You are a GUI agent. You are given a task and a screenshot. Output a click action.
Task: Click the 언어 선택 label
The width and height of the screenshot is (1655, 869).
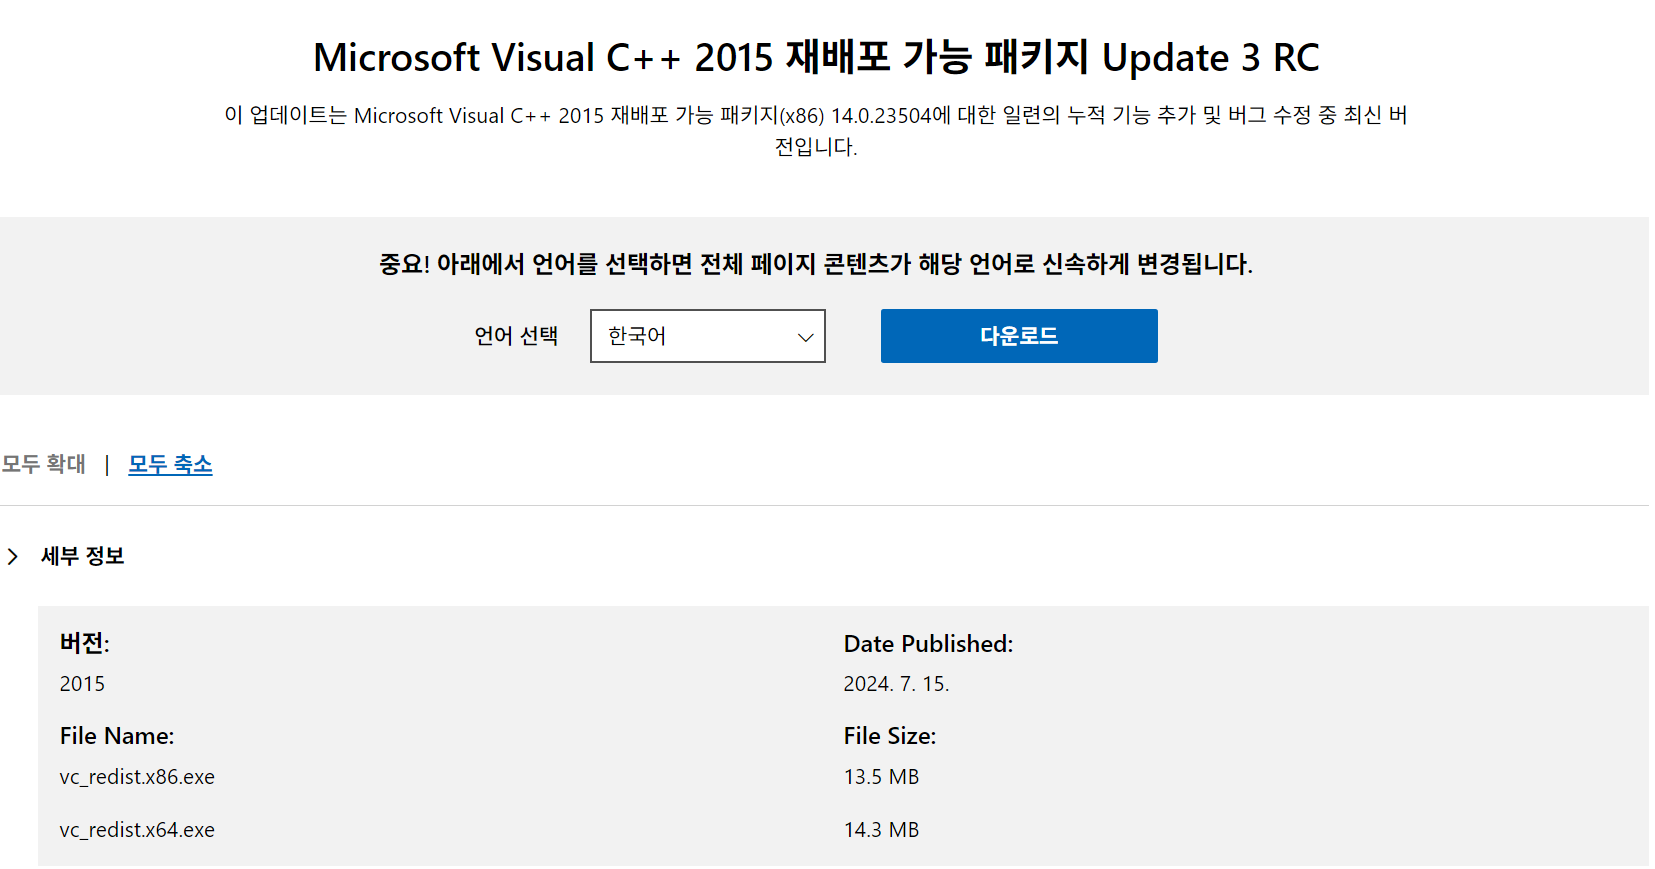pyautogui.click(x=516, y=336)
